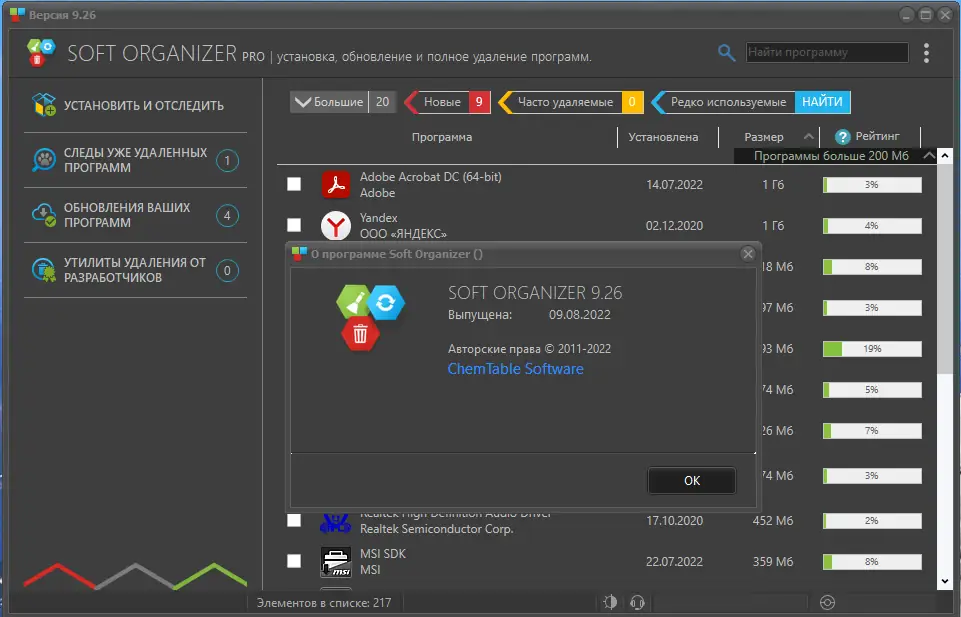961x617 pixels.
Task: Click the Install and Track box icon
Action: coord(44,105)
